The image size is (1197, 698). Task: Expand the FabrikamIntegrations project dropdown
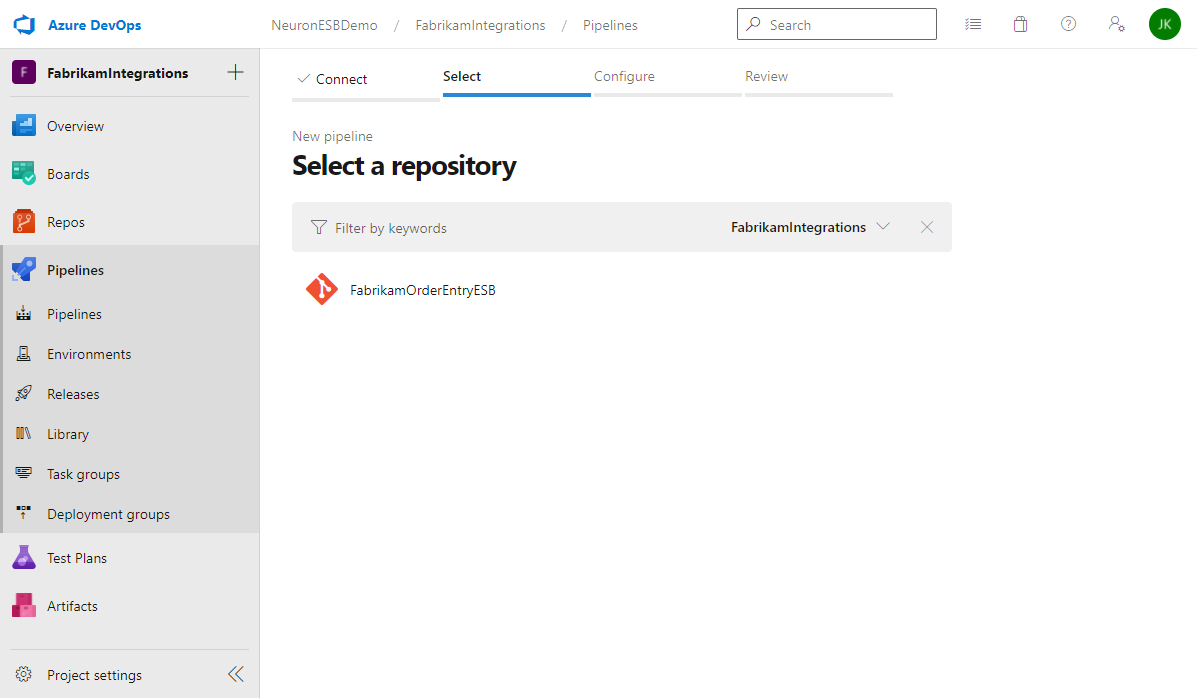810,227
